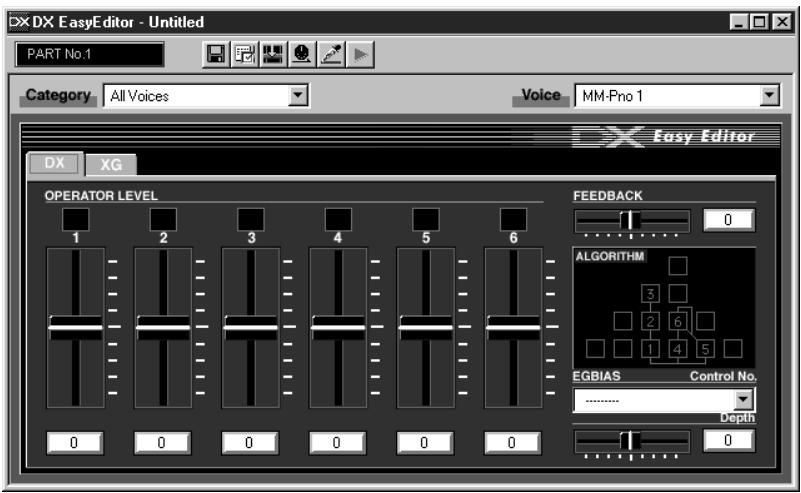Screen dimensions: 801x493
Task: Click the FEEDBACK heading
Action: tap(608, 196)
